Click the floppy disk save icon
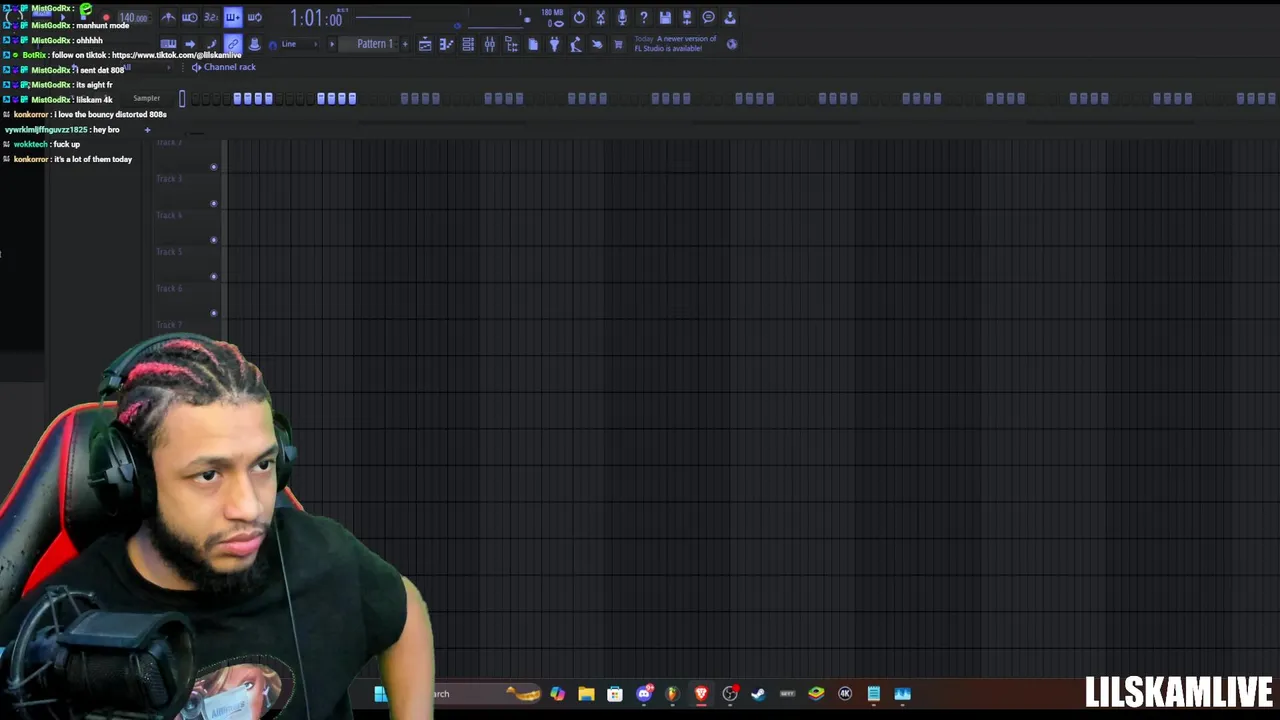The height and width of the screenshot is (720, 1280). tap(665, 18)
